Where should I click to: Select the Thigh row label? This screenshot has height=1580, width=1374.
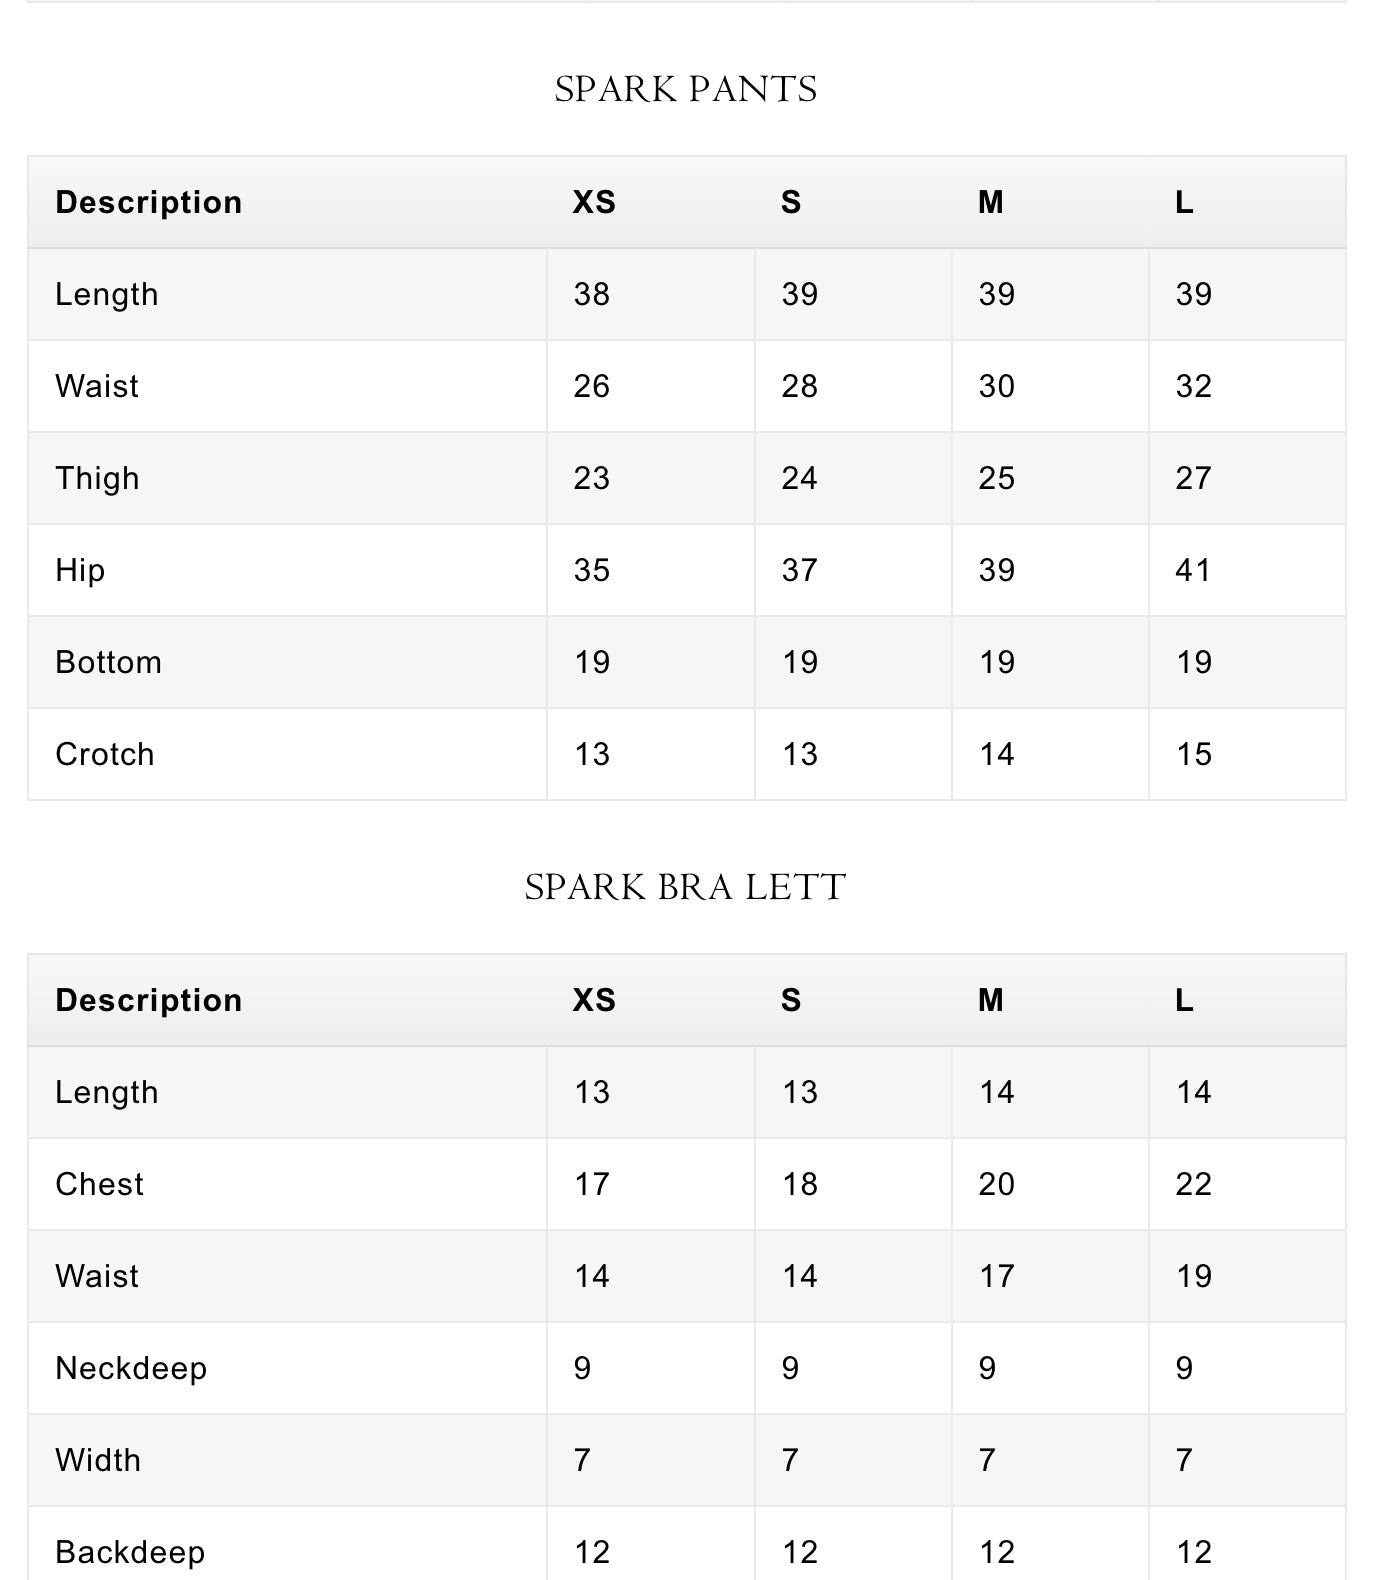coord(97,479)
